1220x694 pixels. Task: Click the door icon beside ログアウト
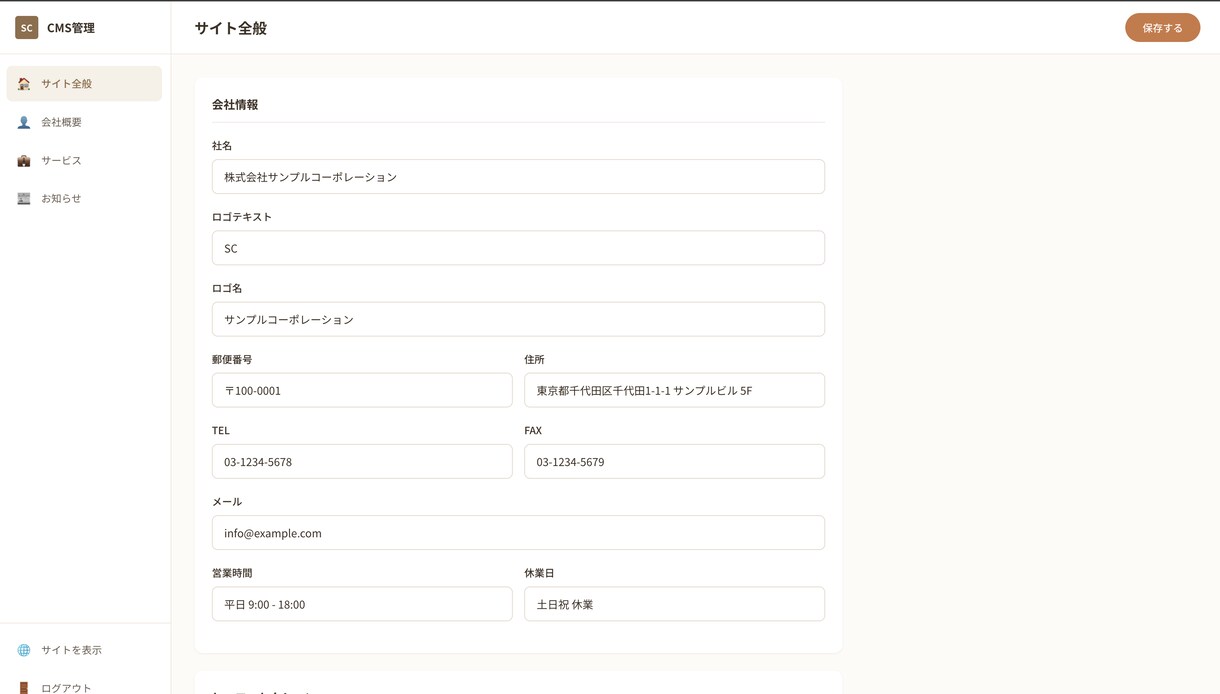pos(24,687)
